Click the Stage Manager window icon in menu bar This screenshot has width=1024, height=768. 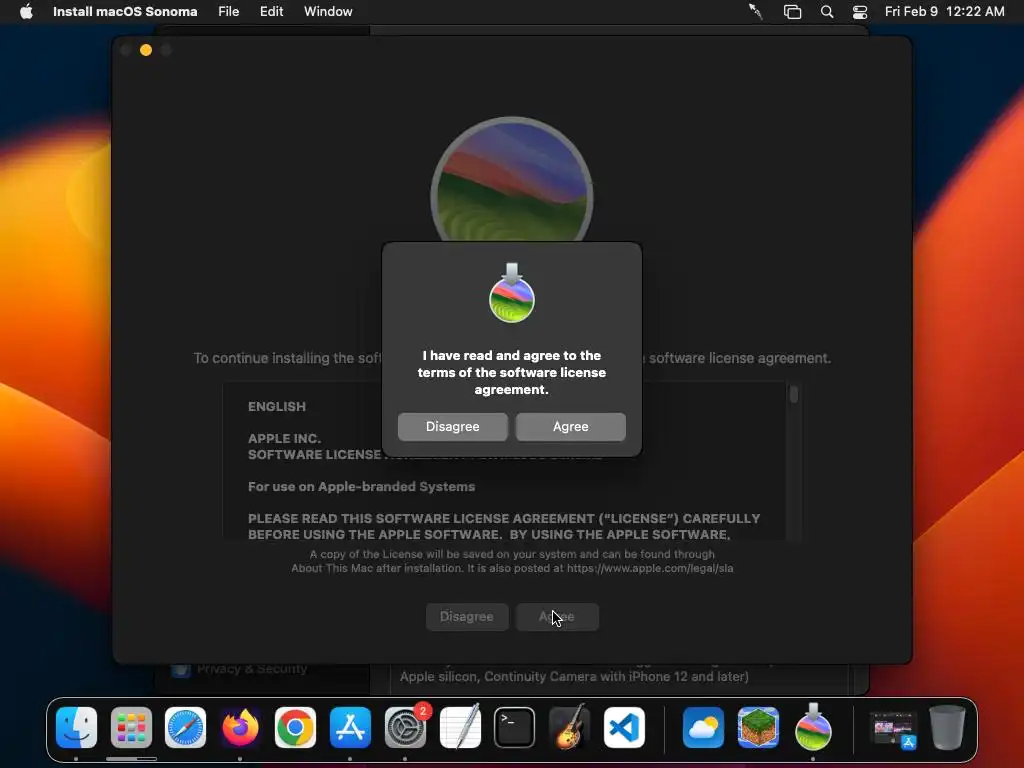pos(792,12)
